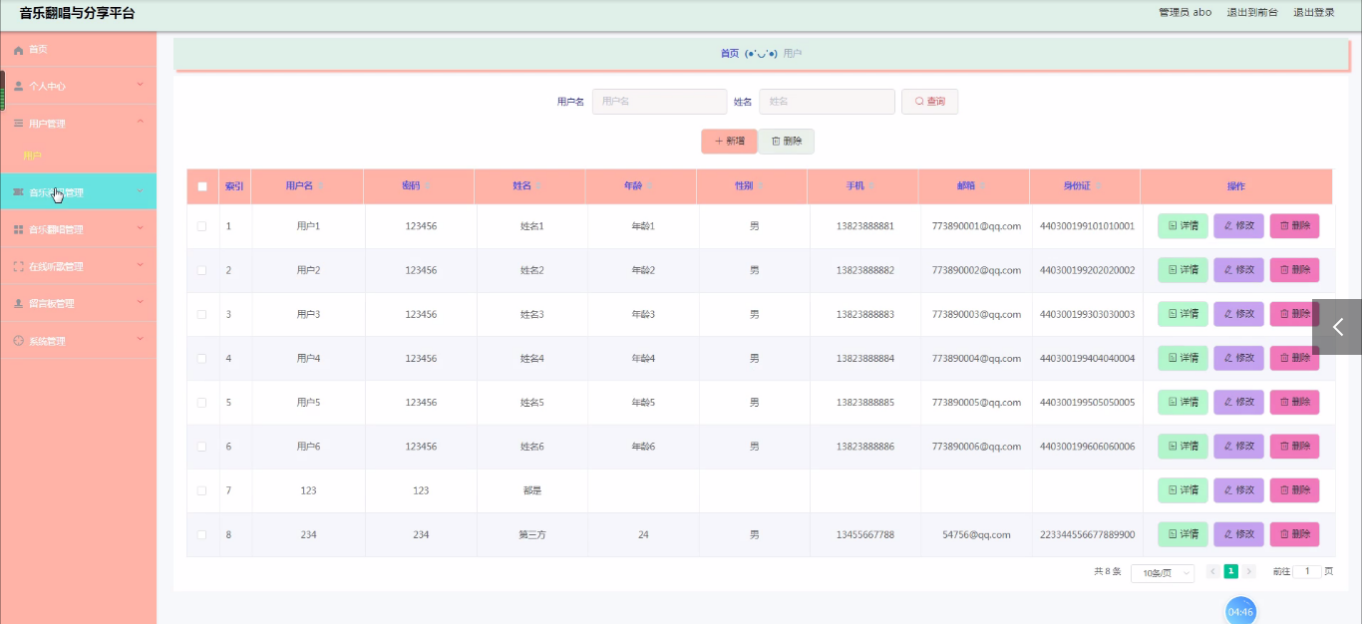Click the 删除 button above the table
Viewport: 1362px width, 624px height.
(786, 142)
